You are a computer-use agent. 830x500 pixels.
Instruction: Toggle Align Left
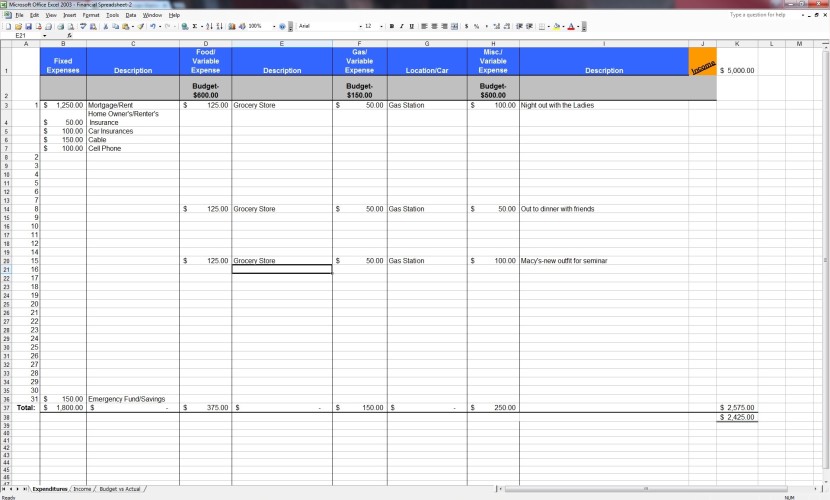tap(424, 26)
